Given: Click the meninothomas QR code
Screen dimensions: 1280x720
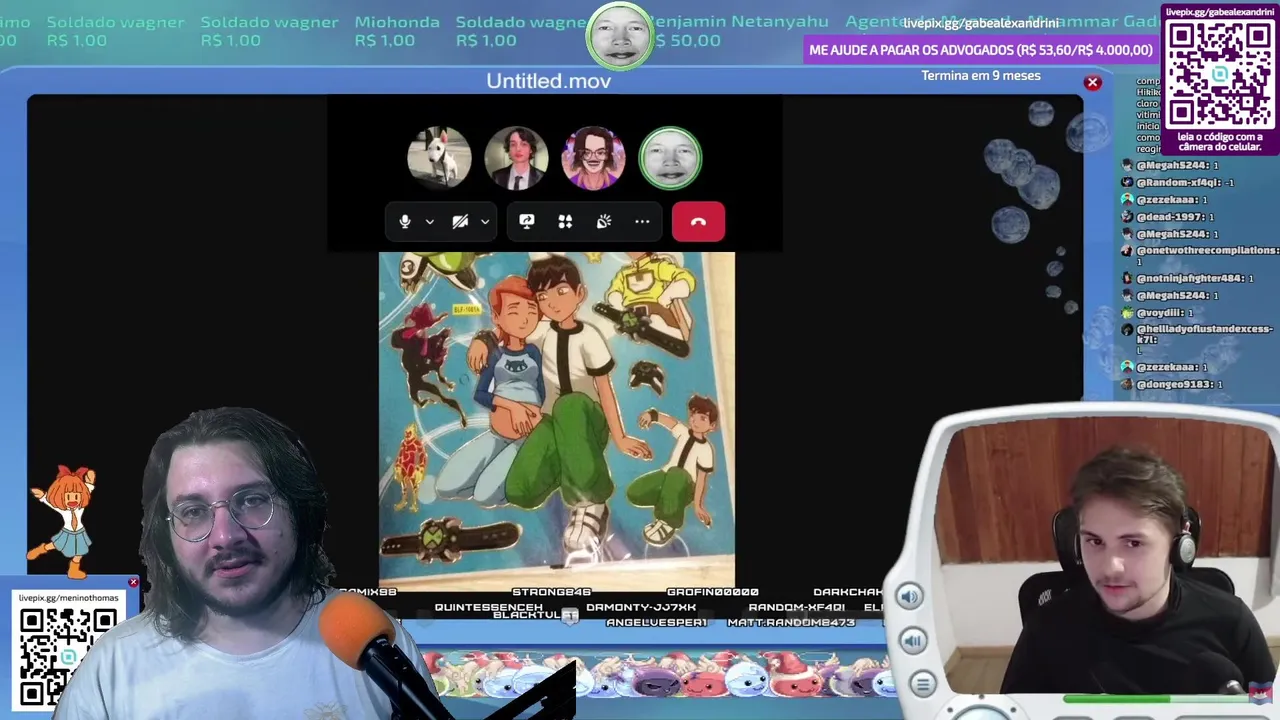Looking at the screenshot, I should 68,656.
